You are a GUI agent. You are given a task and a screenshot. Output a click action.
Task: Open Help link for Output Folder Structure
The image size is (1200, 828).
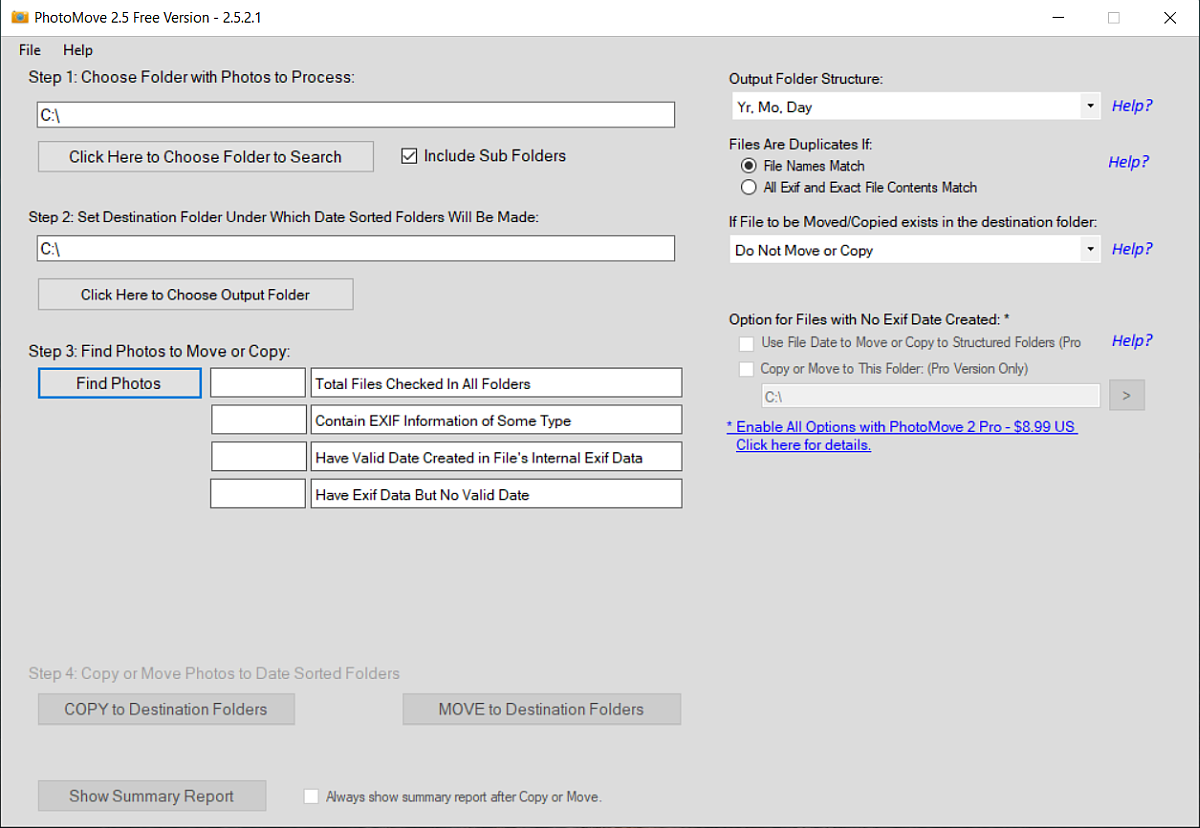point(1132,105)
